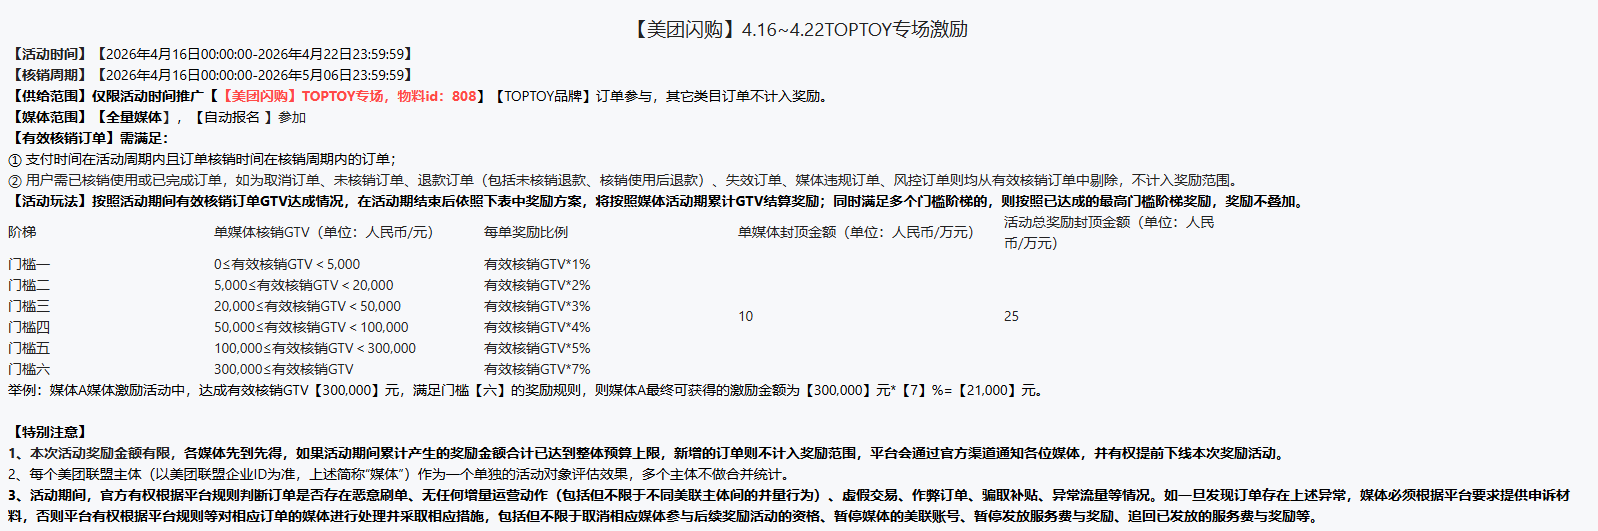Click the 5,000≤有效核销GTV＜20,000 range cell
1598x531 pixels.
(303, 285)
